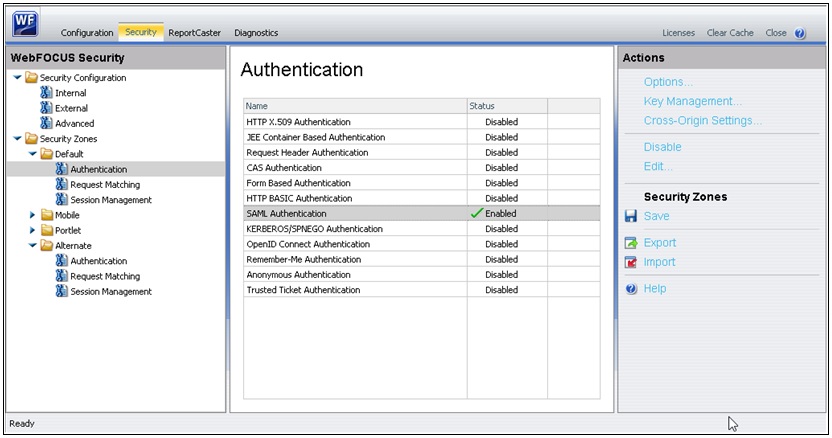Click the WF application logo icon
Viewport: 832px width, 438px height.
click(x=25, y=24)
